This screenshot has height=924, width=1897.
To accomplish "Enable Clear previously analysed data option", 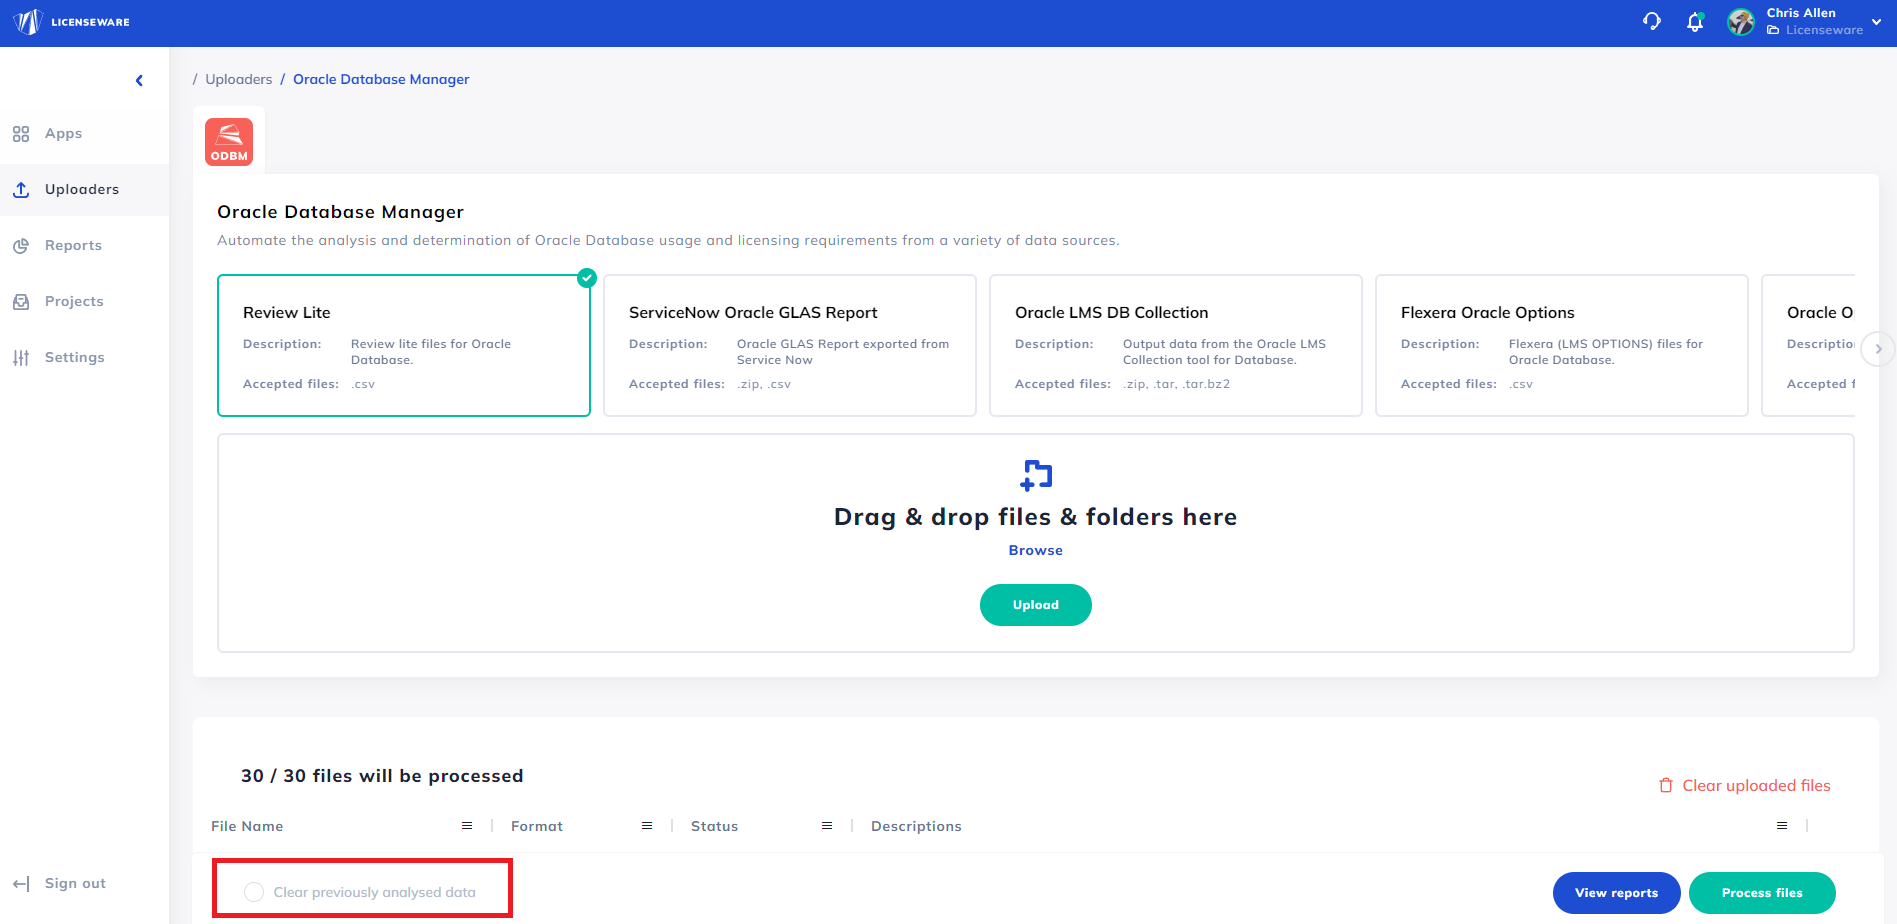I will coord(254,892).
